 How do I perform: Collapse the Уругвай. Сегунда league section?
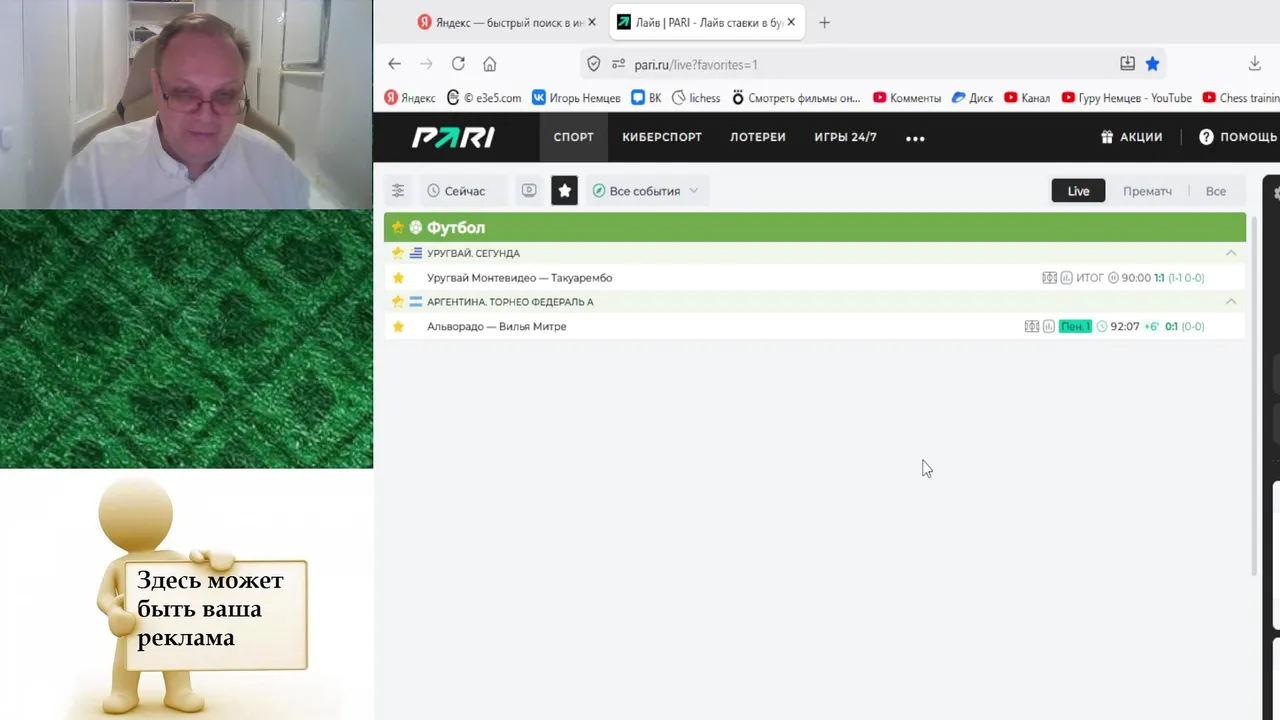point(1231,253)
